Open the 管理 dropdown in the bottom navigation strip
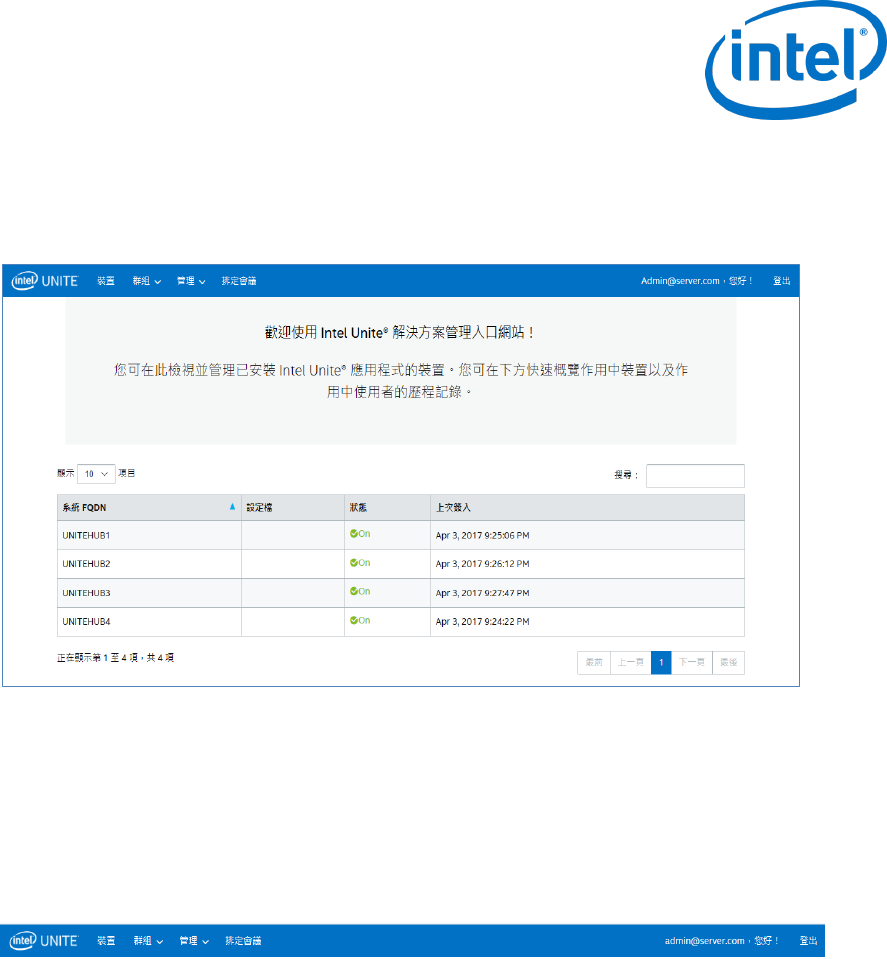 pyautogui.click(x=194, y=941)
